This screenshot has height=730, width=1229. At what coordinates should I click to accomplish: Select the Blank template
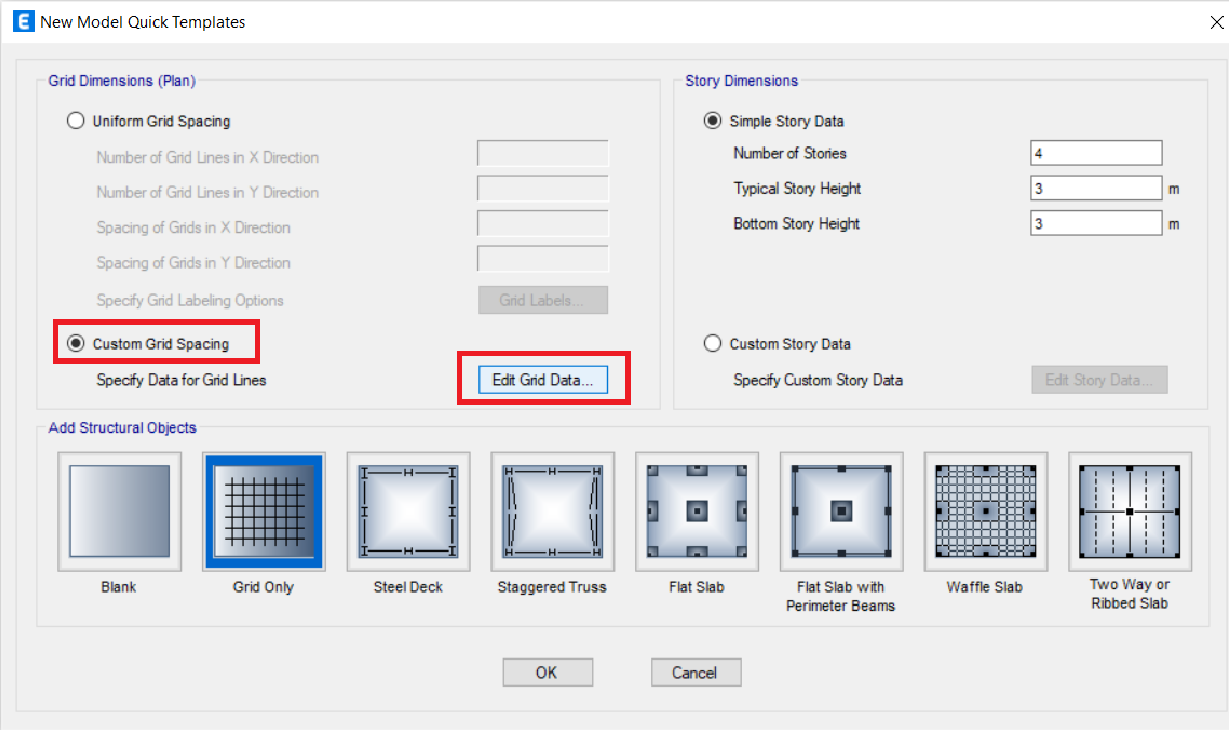[118, 511]
